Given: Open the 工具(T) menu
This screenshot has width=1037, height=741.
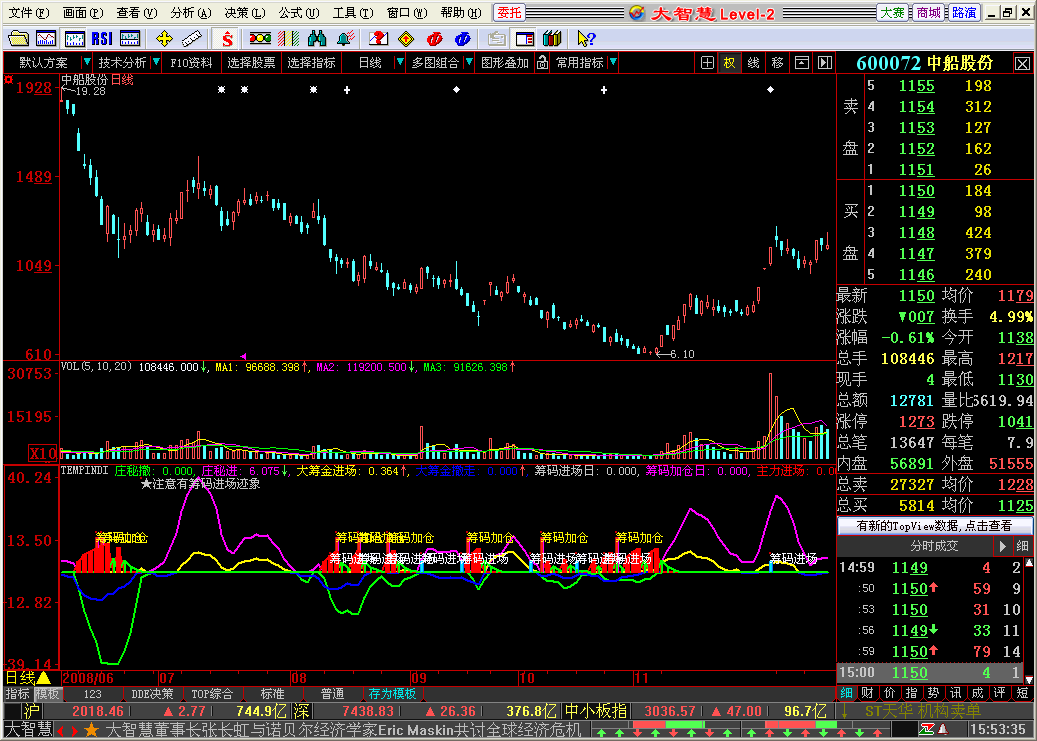Looking at the screenshot, I should (353, 13).
